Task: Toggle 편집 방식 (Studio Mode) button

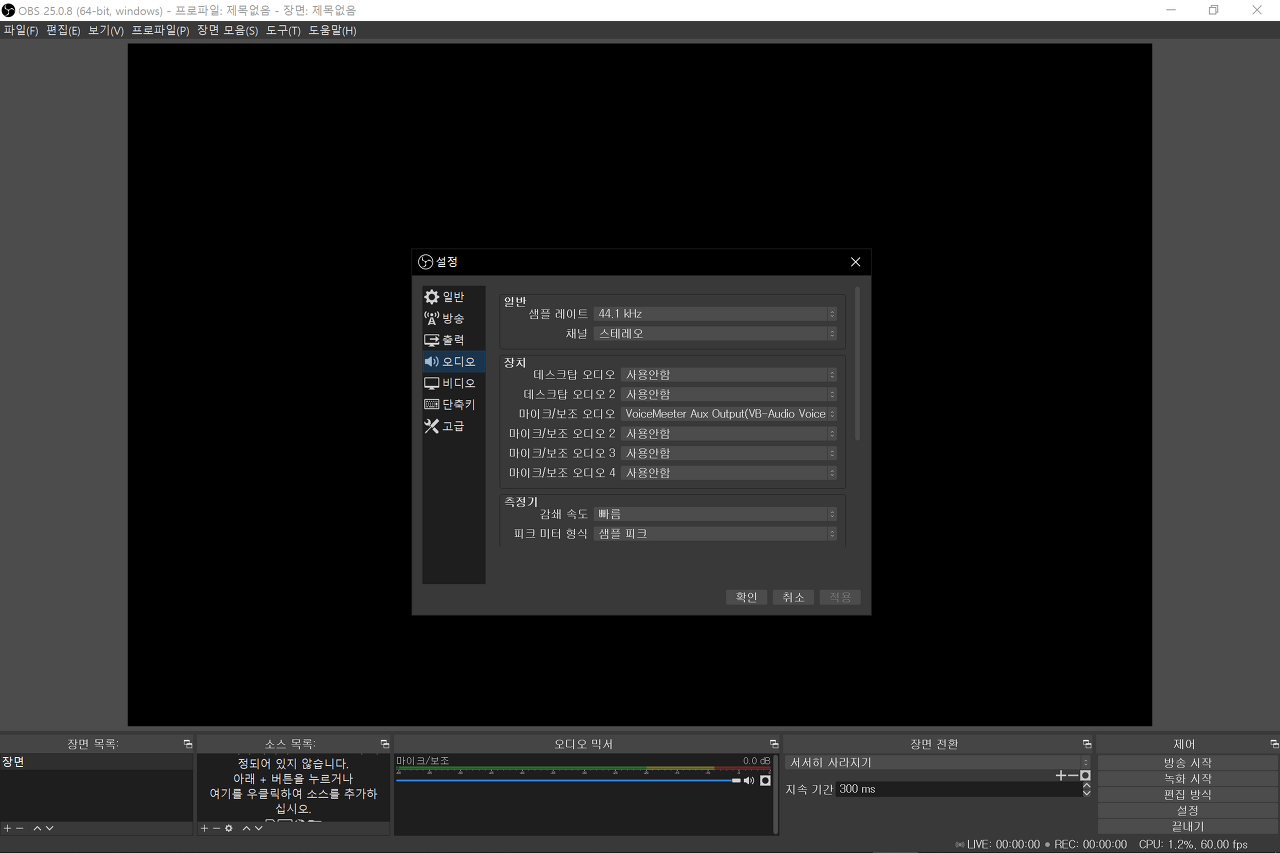Action: pyautogui.click(x=1188, y=795)
